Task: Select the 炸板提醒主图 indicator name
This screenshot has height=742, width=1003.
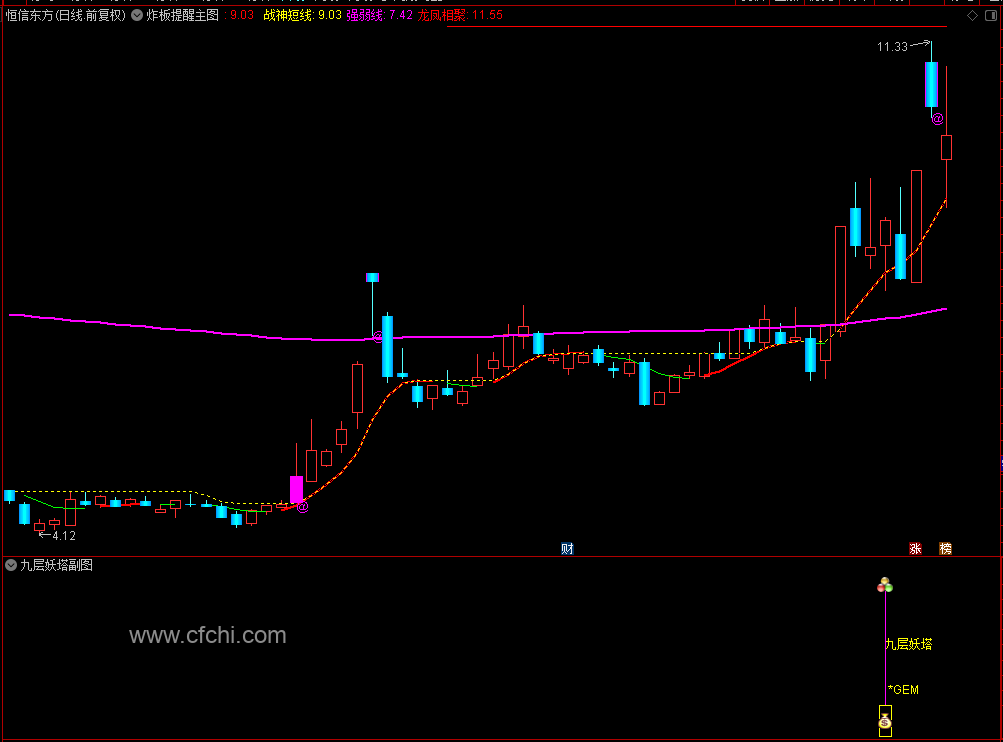Action: point(182,15)
